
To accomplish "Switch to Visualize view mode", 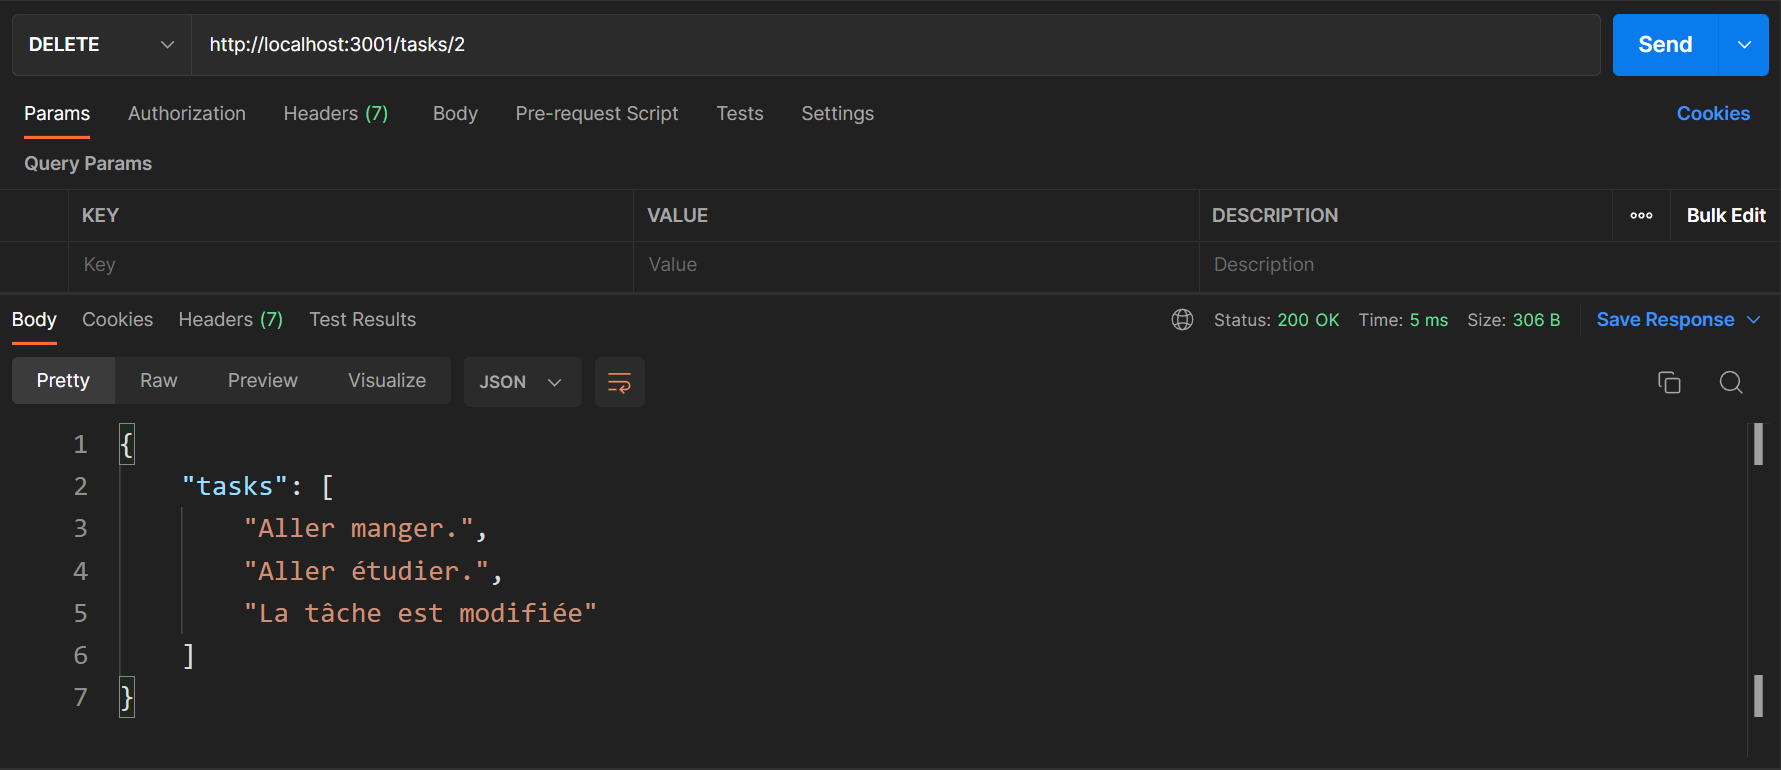I will coord(387,381).
